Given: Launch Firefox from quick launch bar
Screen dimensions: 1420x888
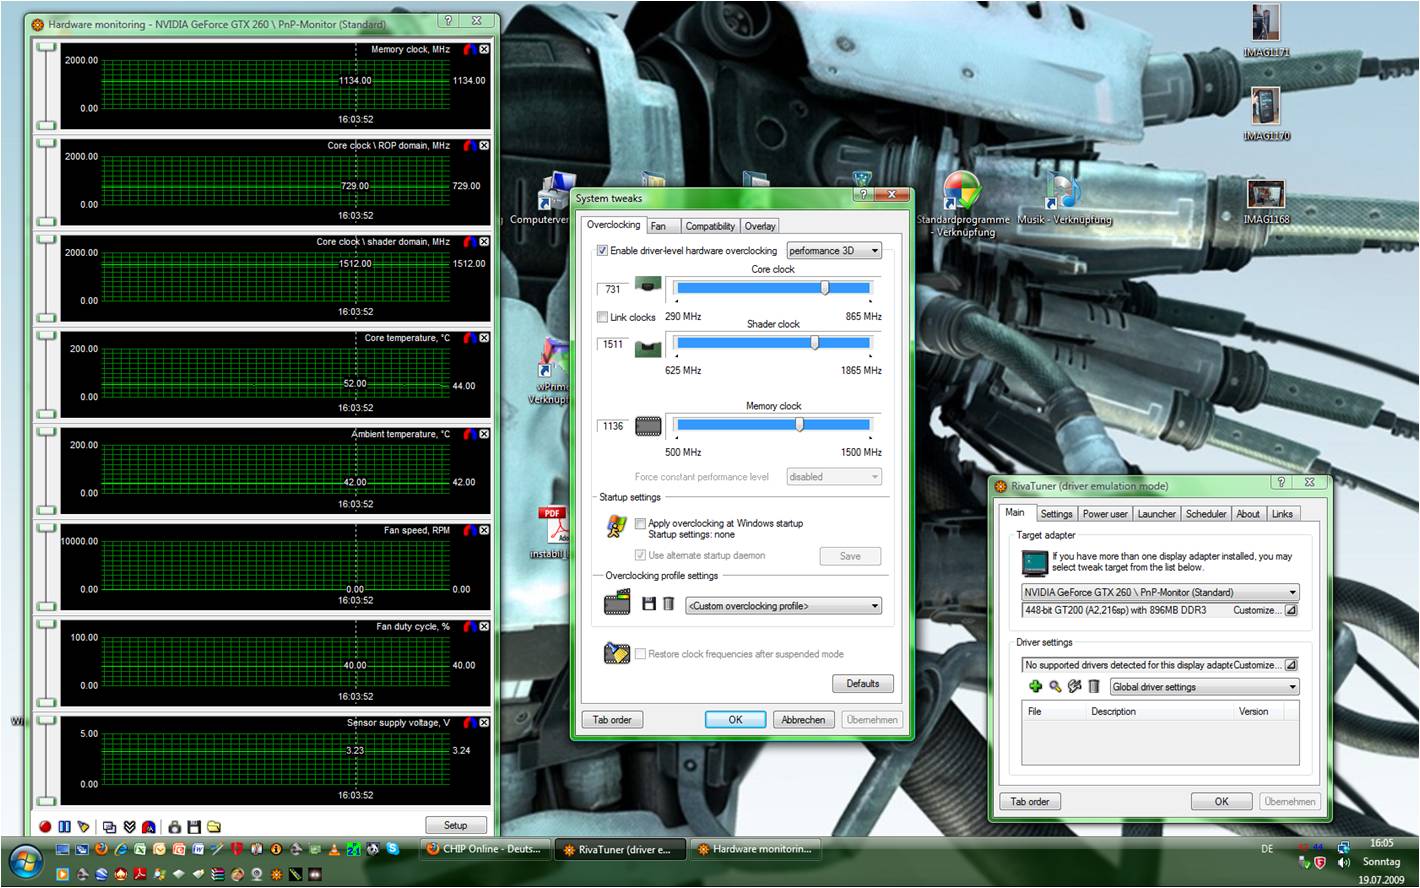Looking at the screenshot, I should tap(101, 849).
